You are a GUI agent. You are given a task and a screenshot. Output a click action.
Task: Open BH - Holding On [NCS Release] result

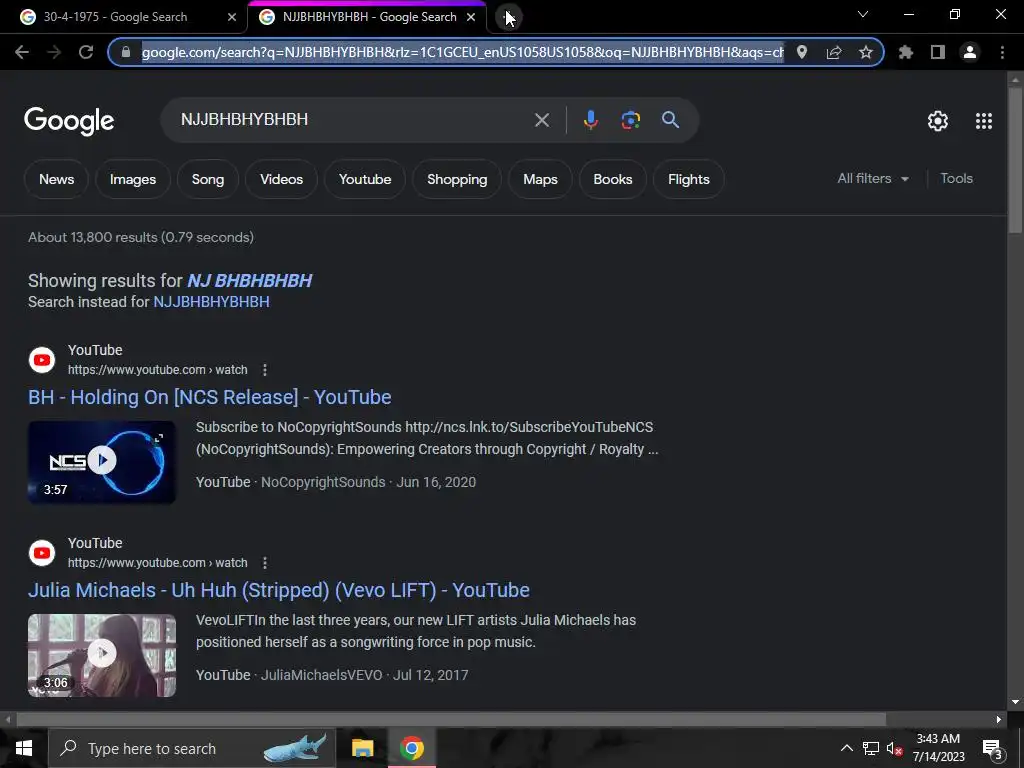[x=210, y=397]
